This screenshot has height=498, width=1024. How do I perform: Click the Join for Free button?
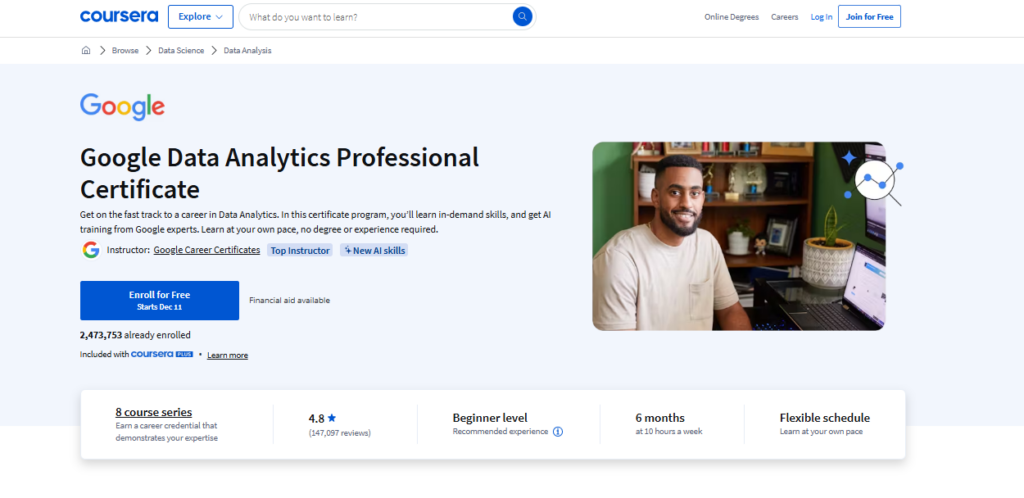(x=869, y=17)
